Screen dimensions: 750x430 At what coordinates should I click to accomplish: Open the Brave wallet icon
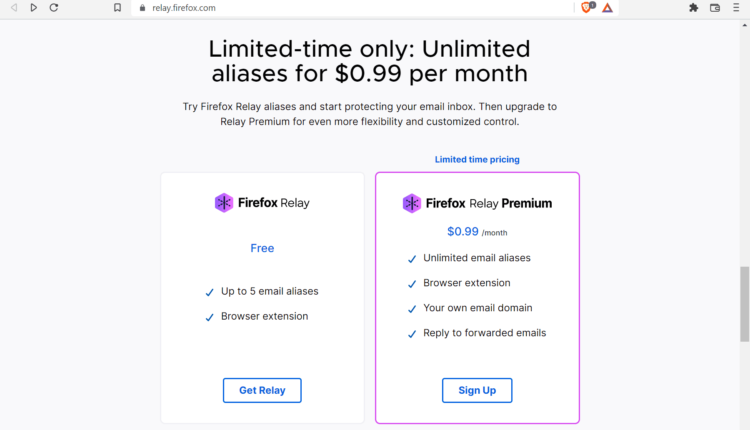point(715,8)
